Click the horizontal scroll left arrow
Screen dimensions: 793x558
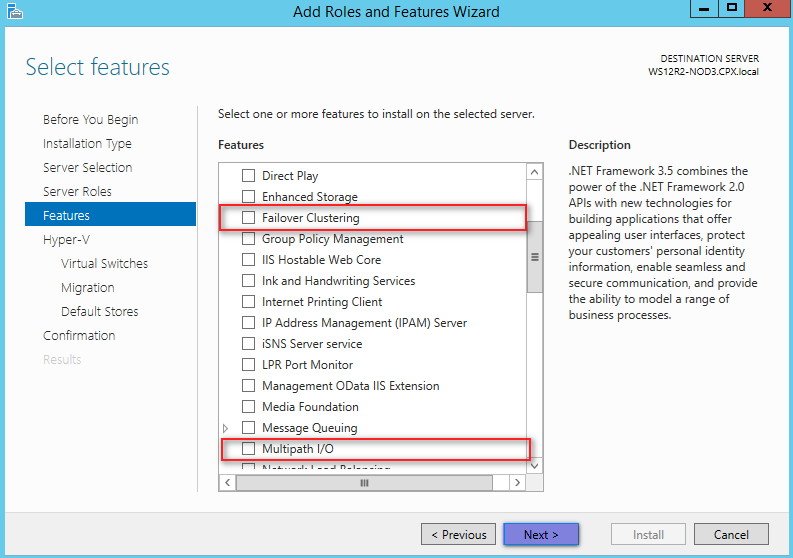point(228,483)
